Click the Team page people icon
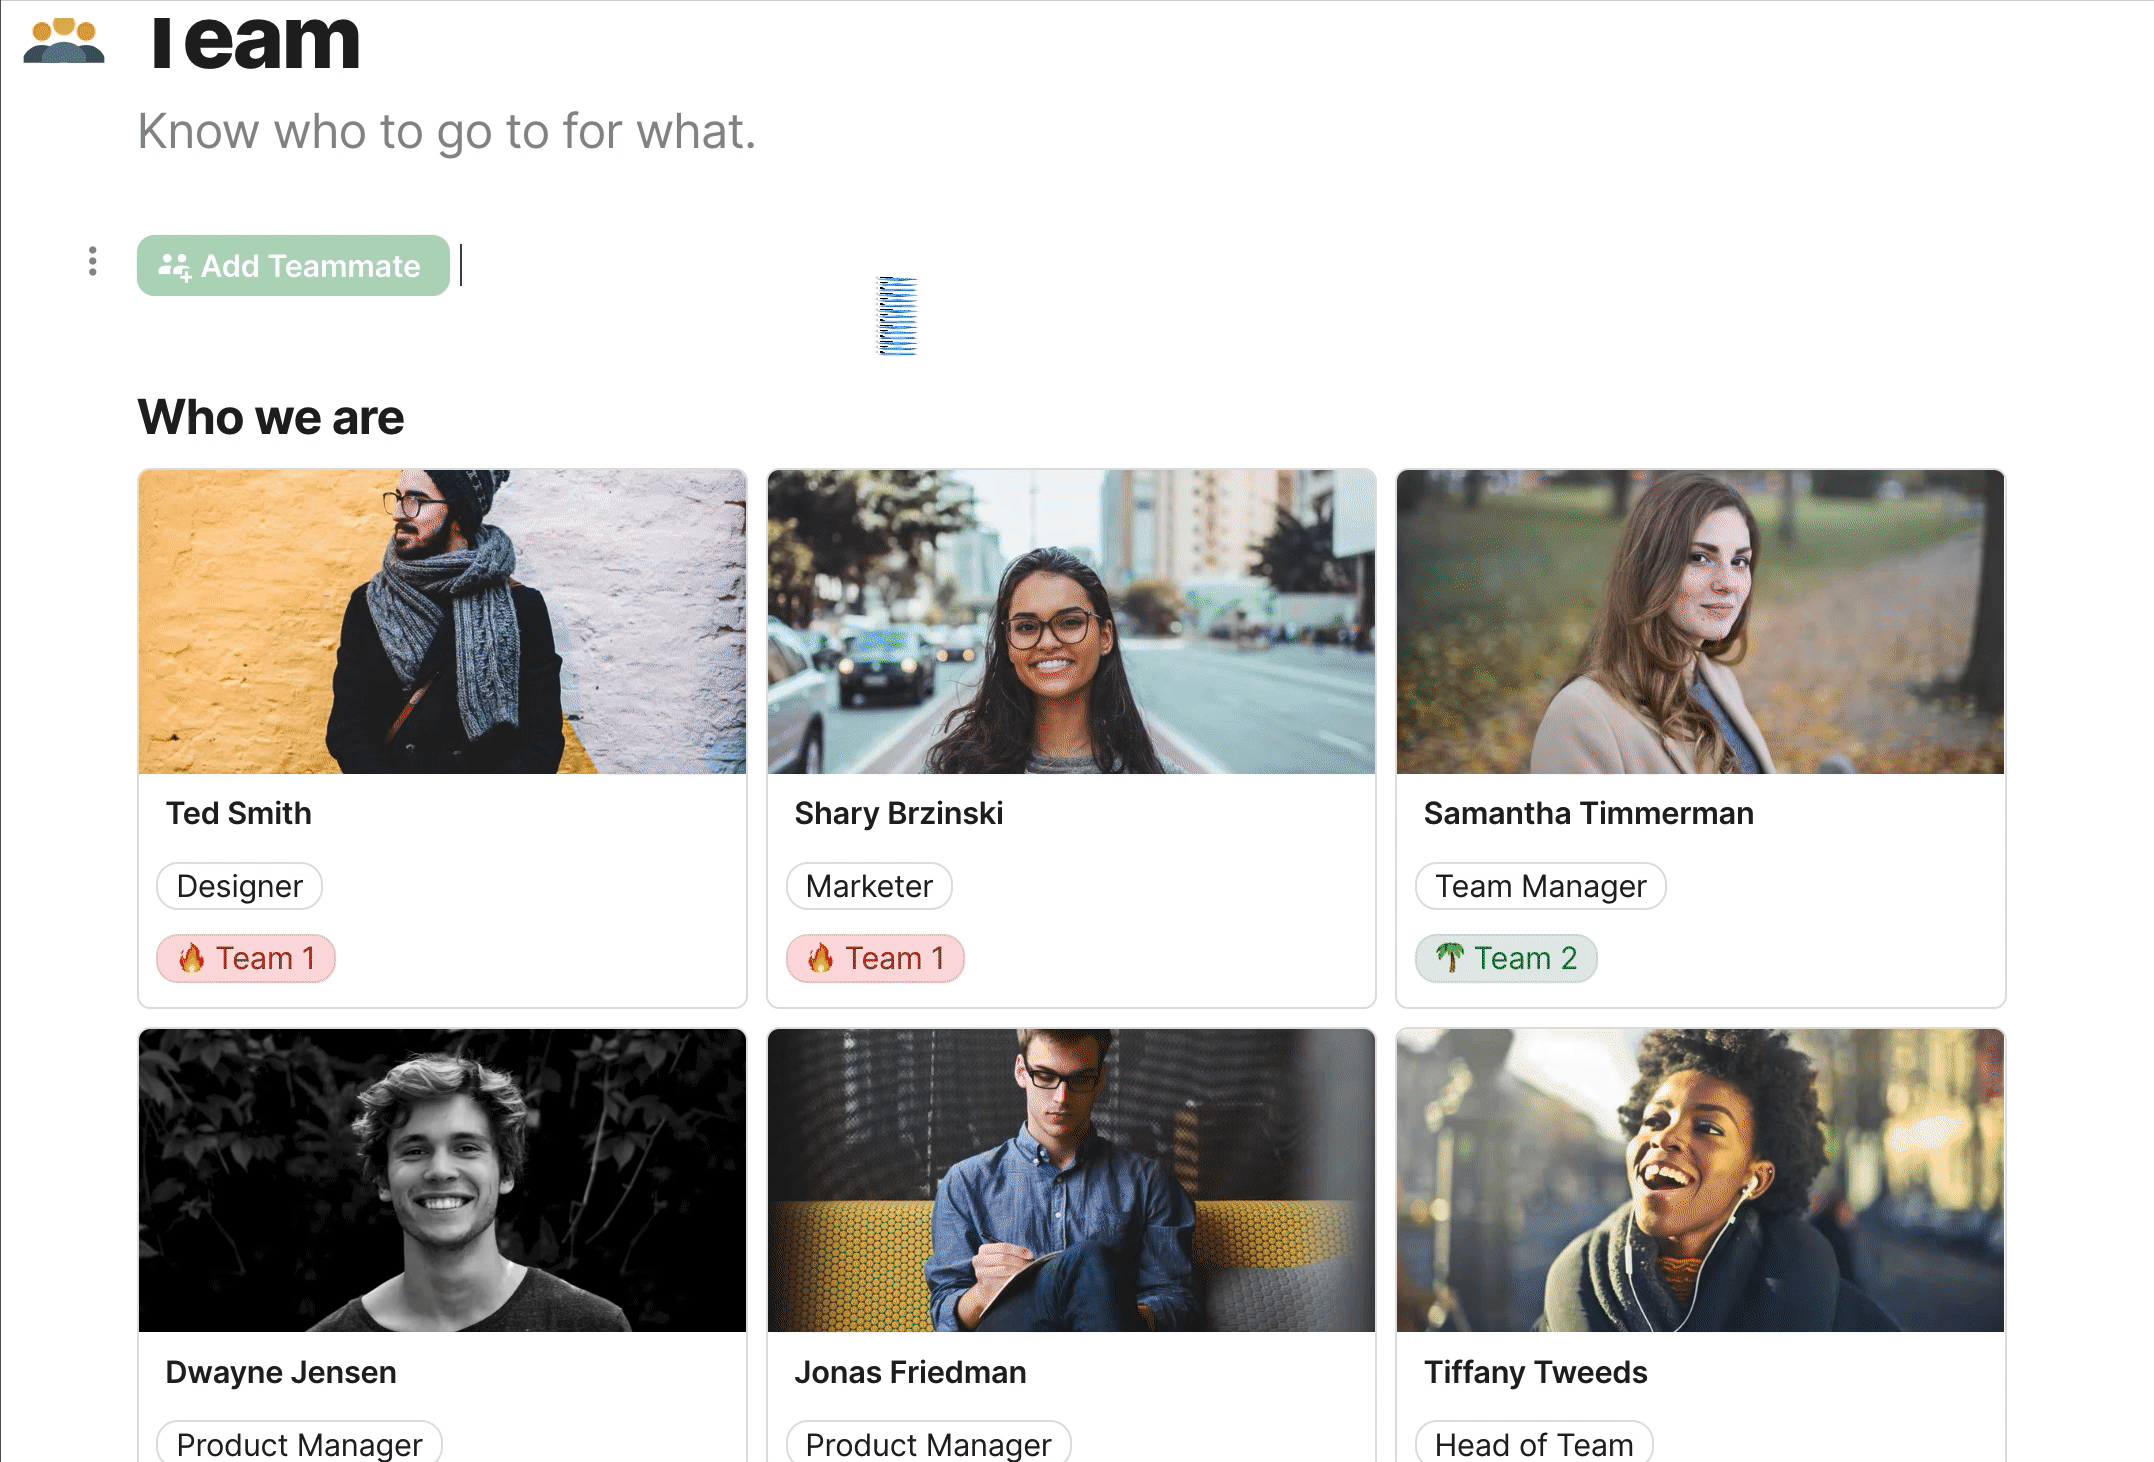Viewport: 2154px width, 1462px height. point(64,41)
